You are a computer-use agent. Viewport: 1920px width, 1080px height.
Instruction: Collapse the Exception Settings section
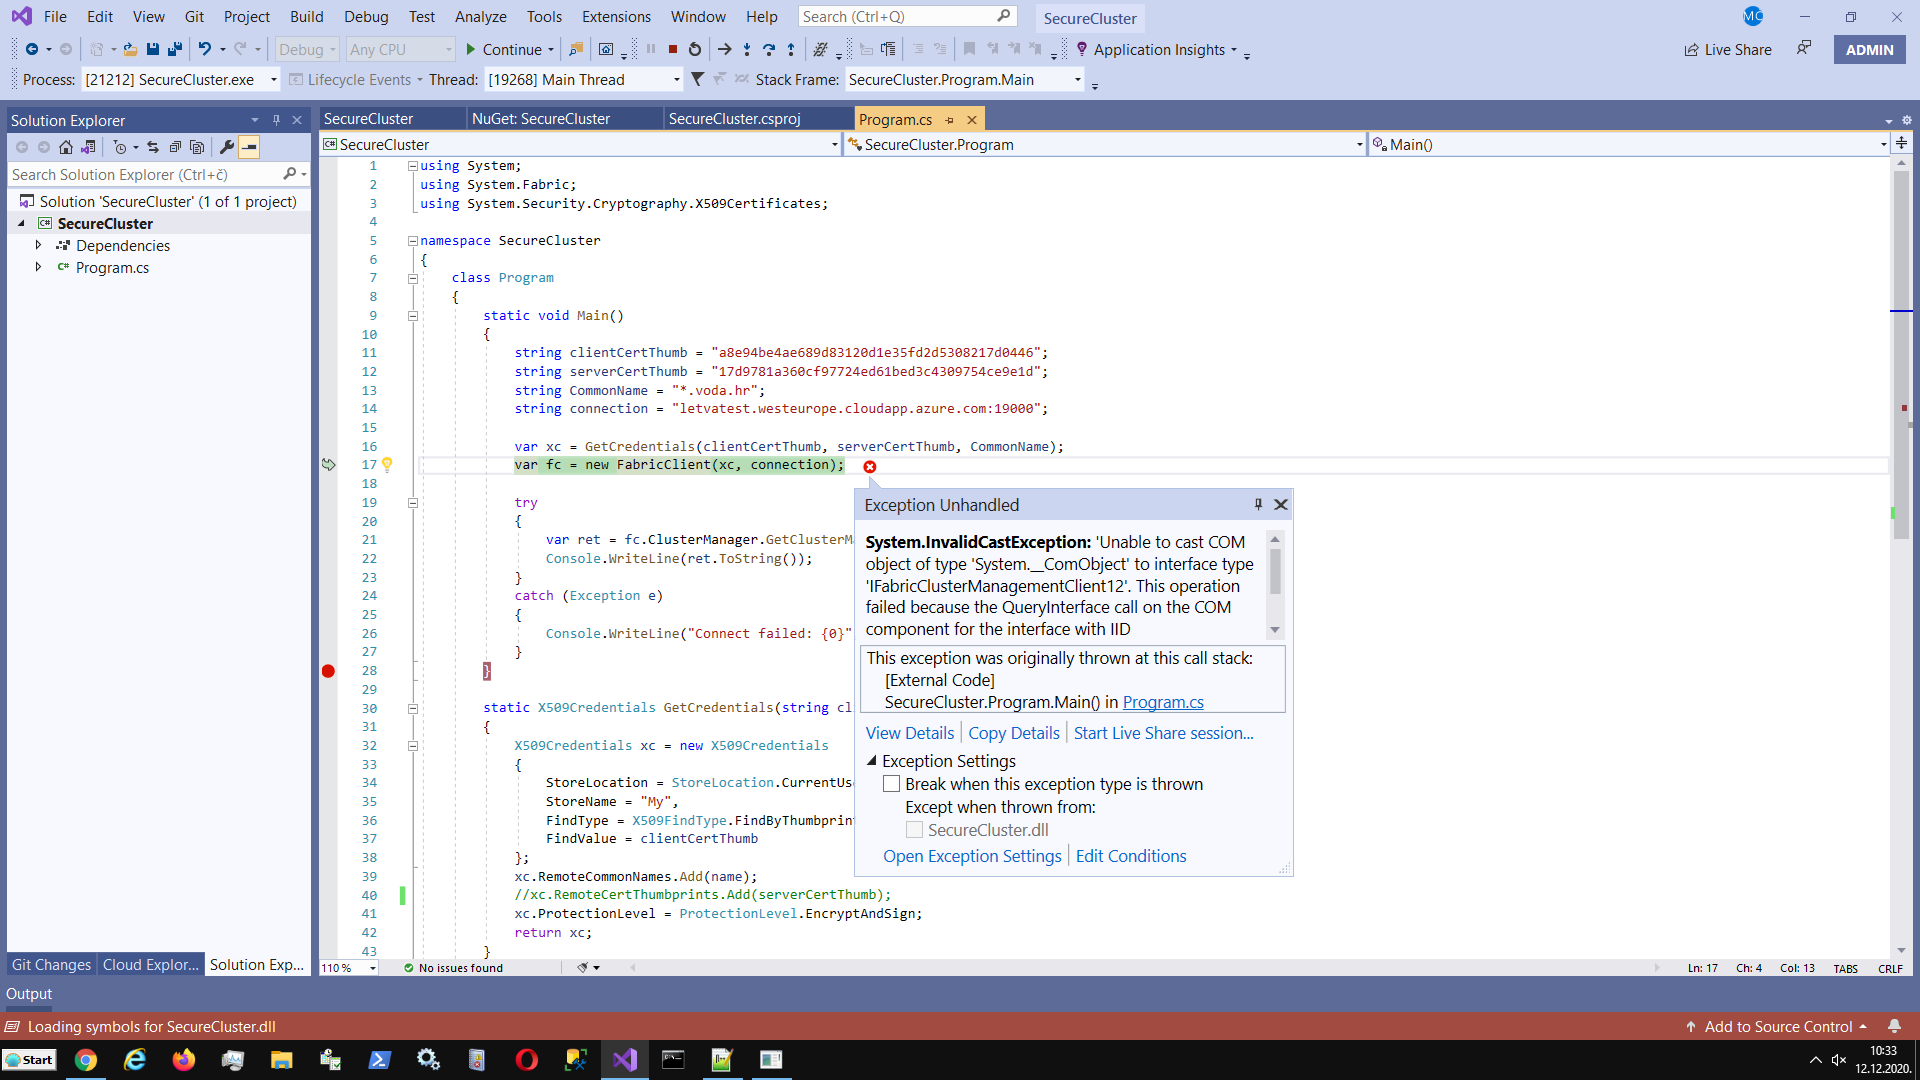coord(871,760)
